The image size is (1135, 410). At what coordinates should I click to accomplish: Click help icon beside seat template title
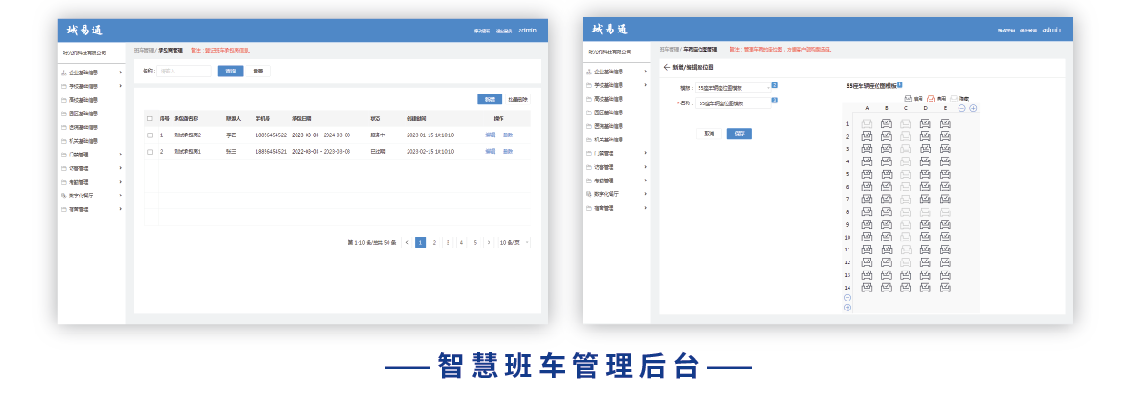coord(900,85)
